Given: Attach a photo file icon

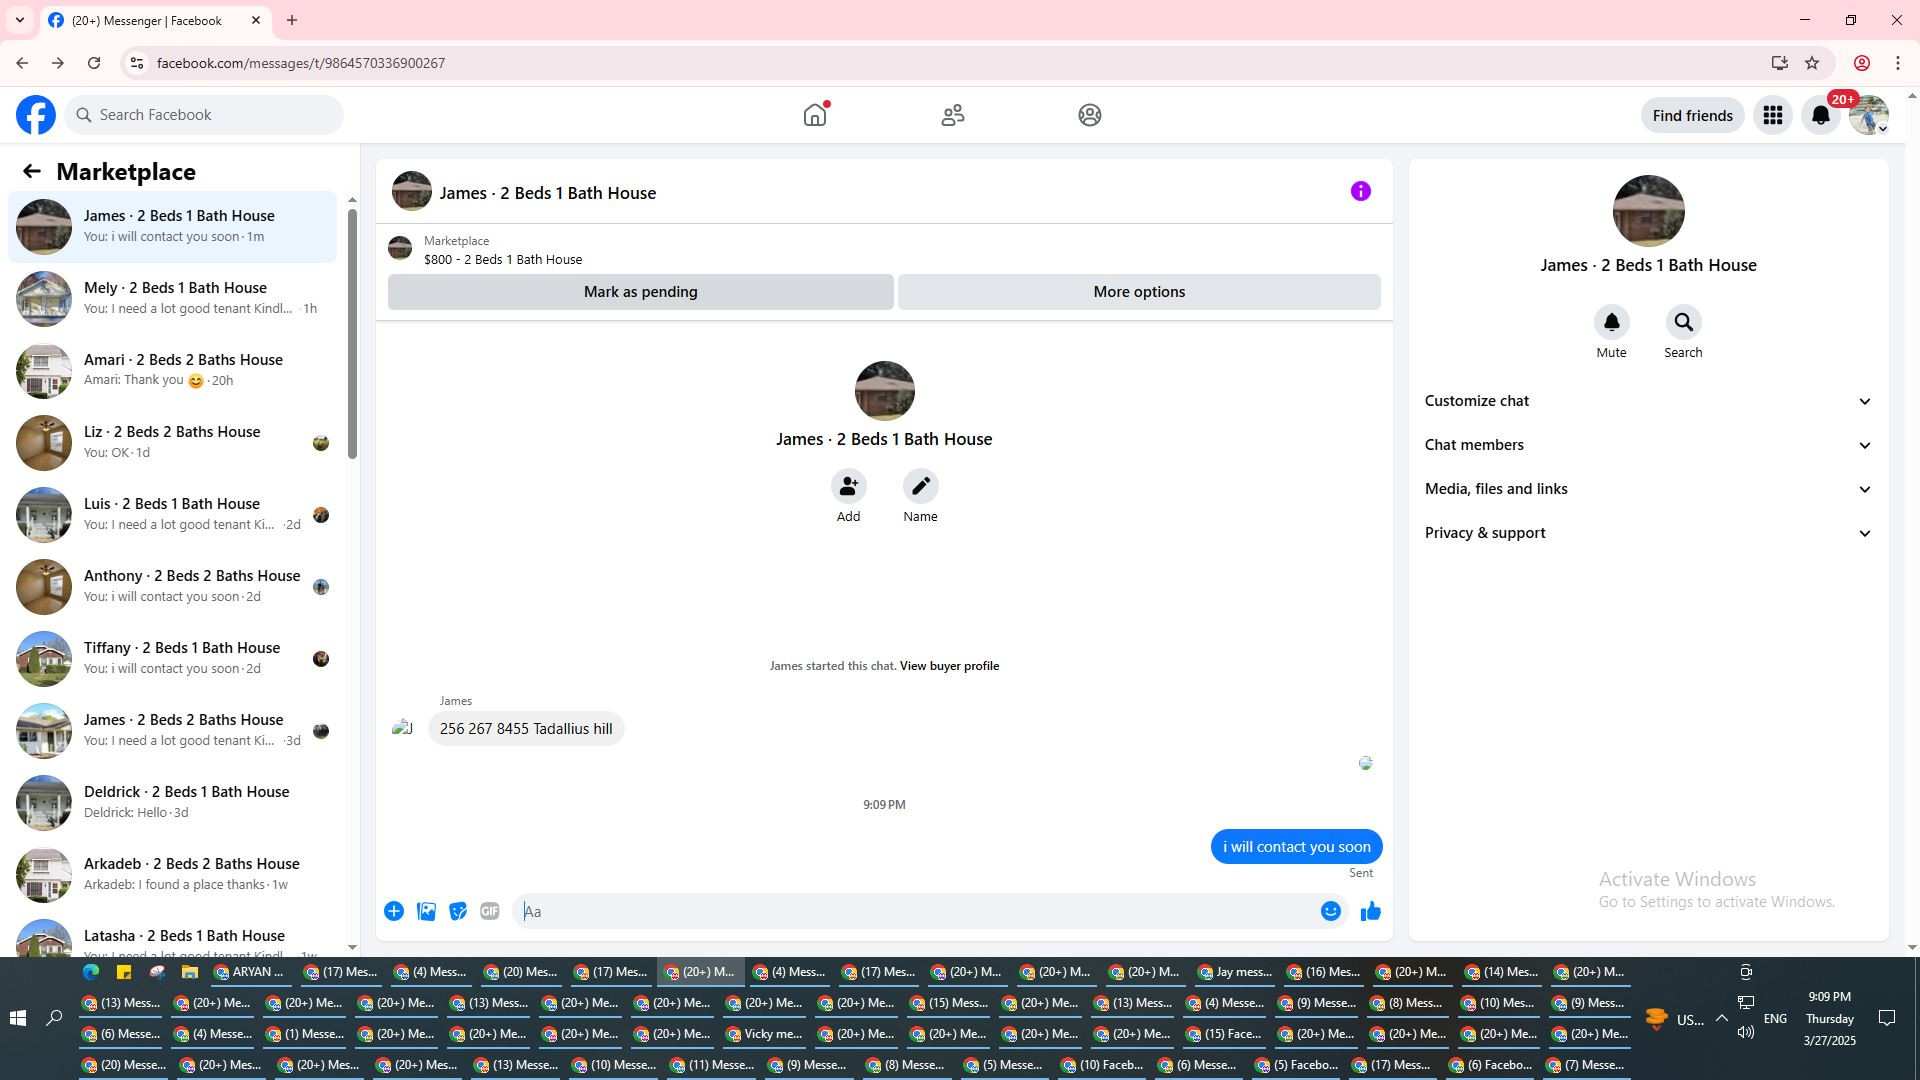Looking at the screenshot, I should (x=426, y=911).
